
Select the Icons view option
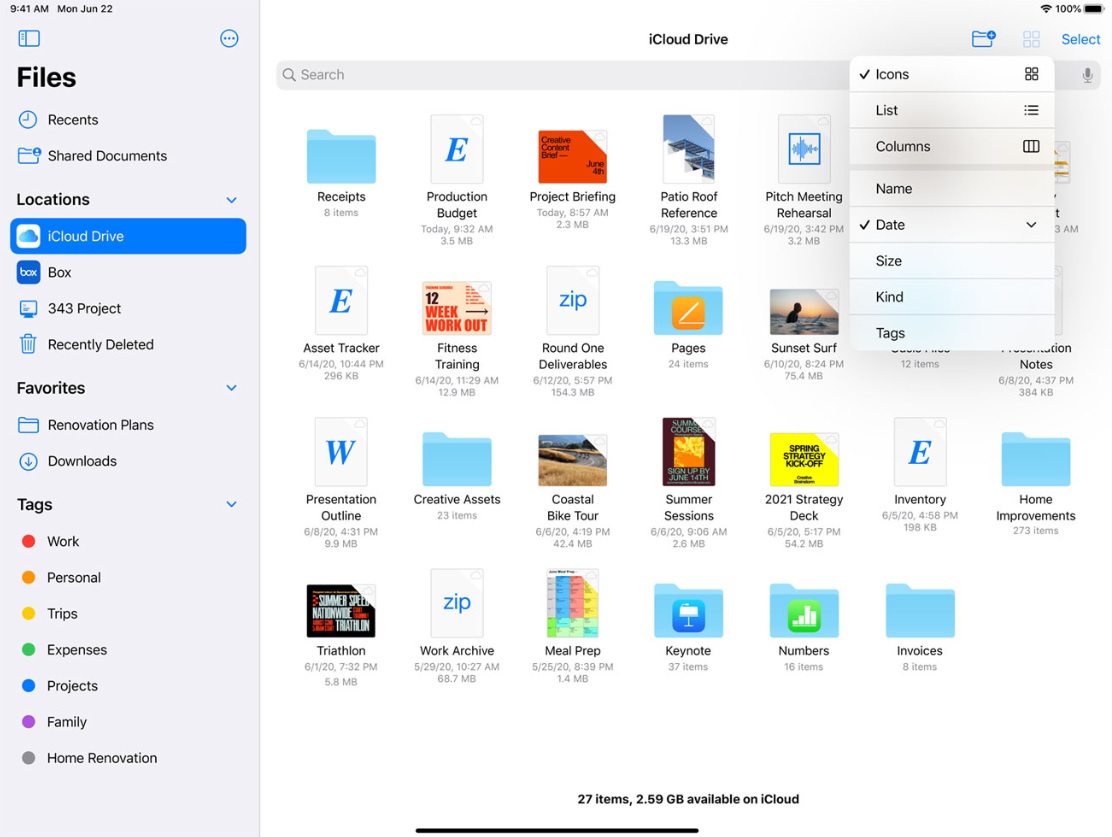(x=951, y=74)
